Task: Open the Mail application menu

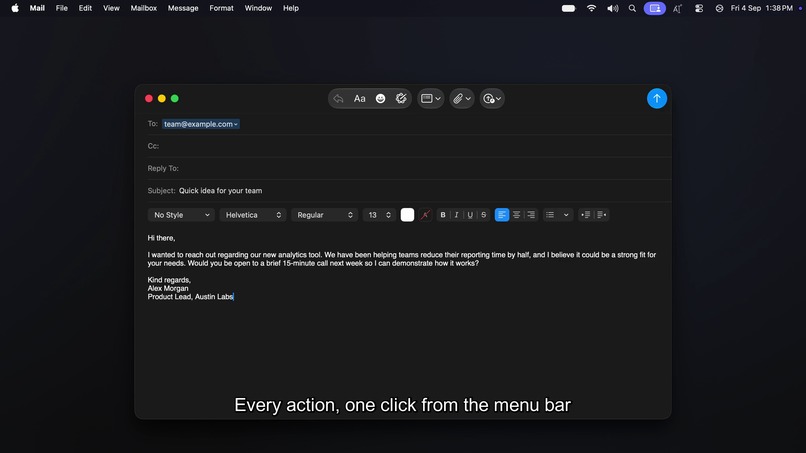Action: [37, 8]
